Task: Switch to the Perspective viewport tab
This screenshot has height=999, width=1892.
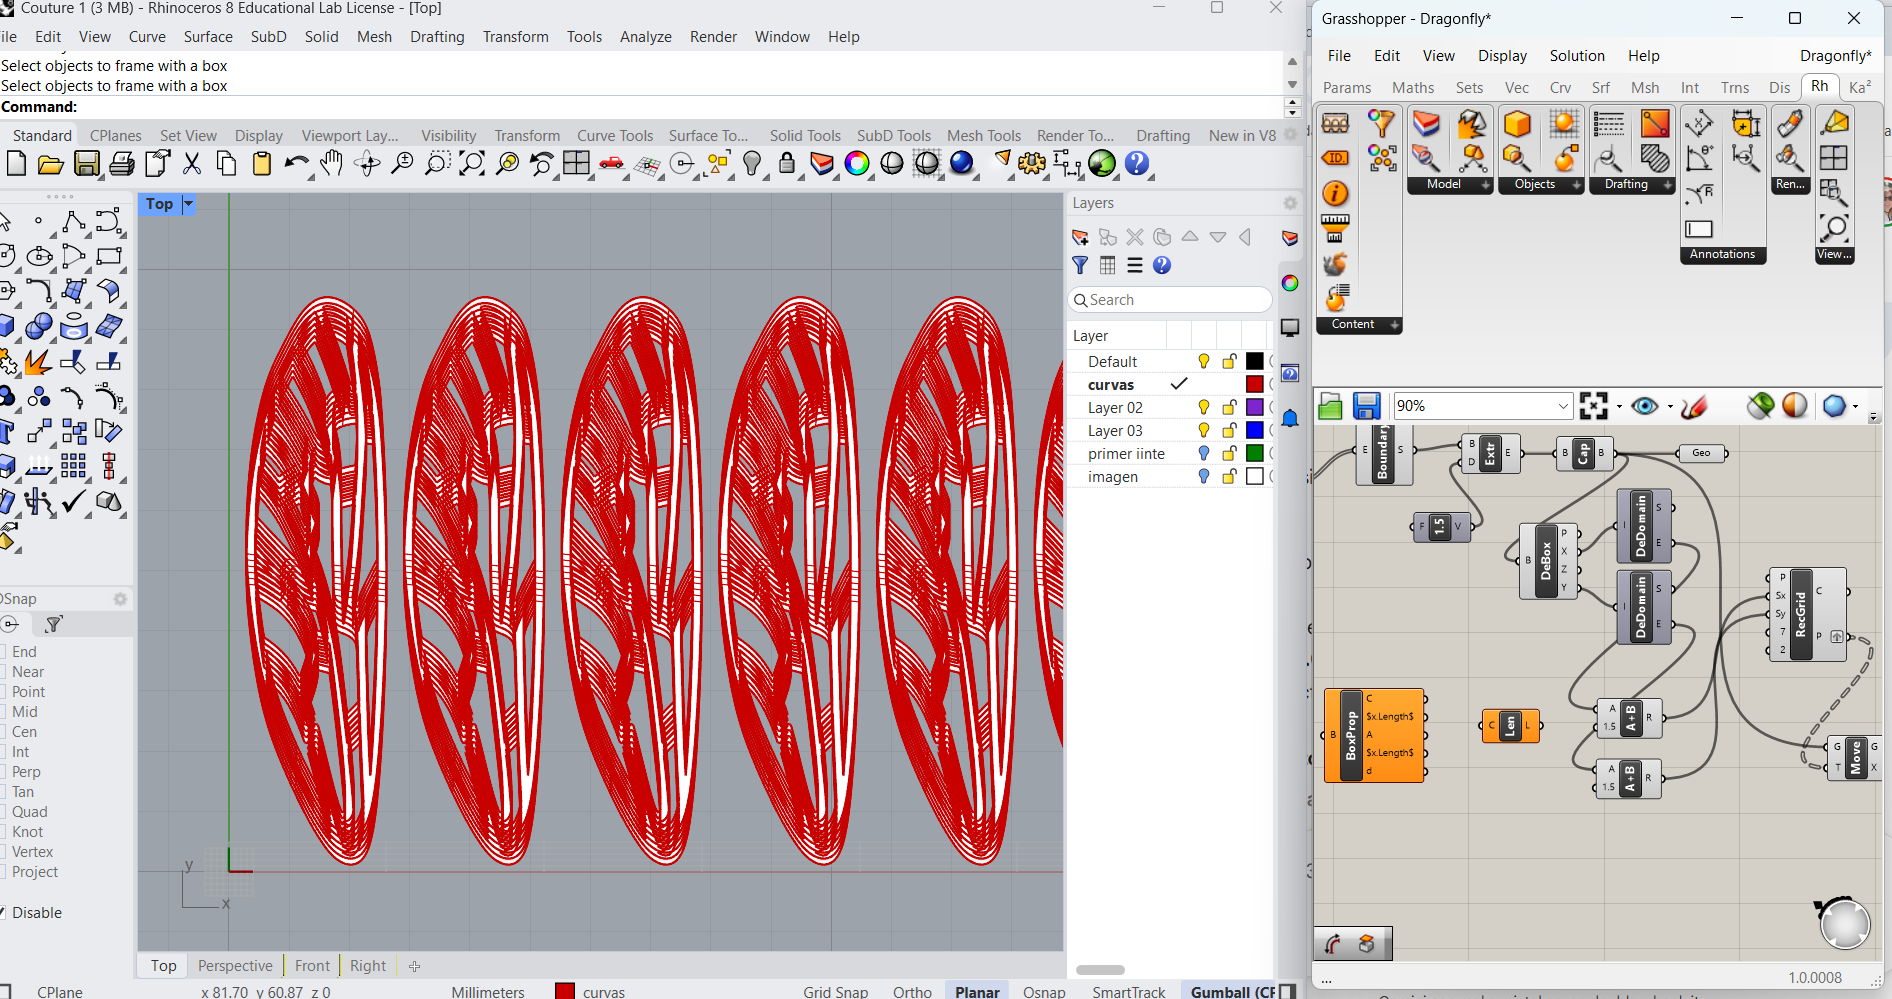Action: tap(235, 966)
